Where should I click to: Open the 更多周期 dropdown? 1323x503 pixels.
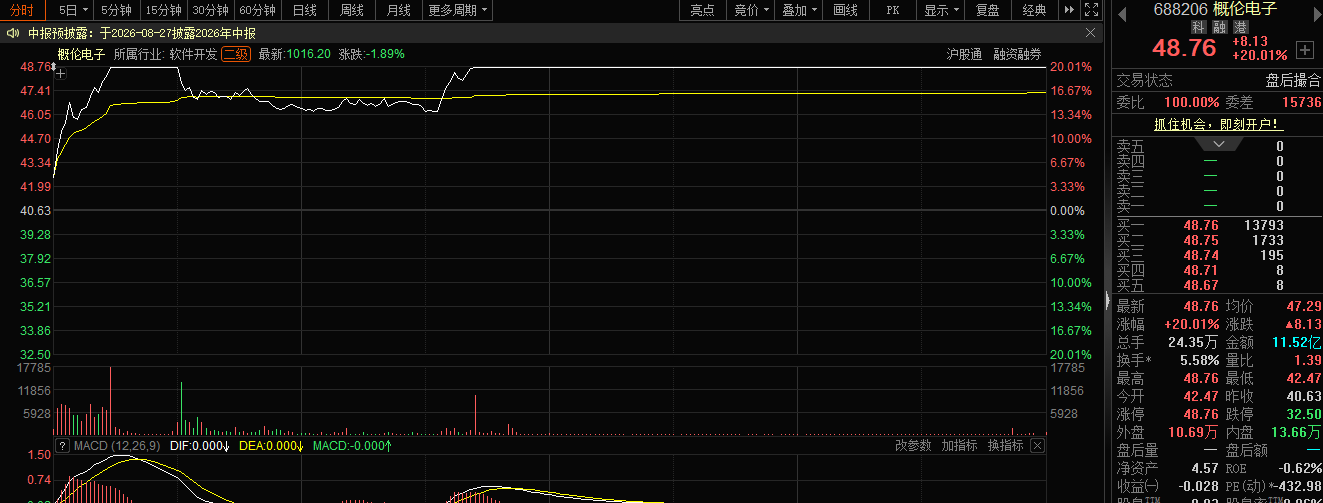click(x=458, y=10)
